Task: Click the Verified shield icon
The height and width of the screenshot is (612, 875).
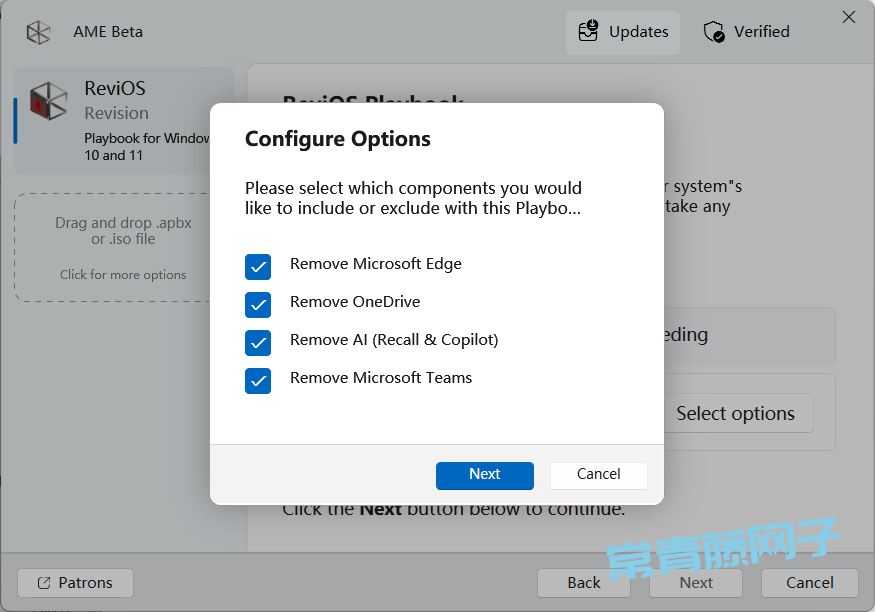Action: point(714,32)
